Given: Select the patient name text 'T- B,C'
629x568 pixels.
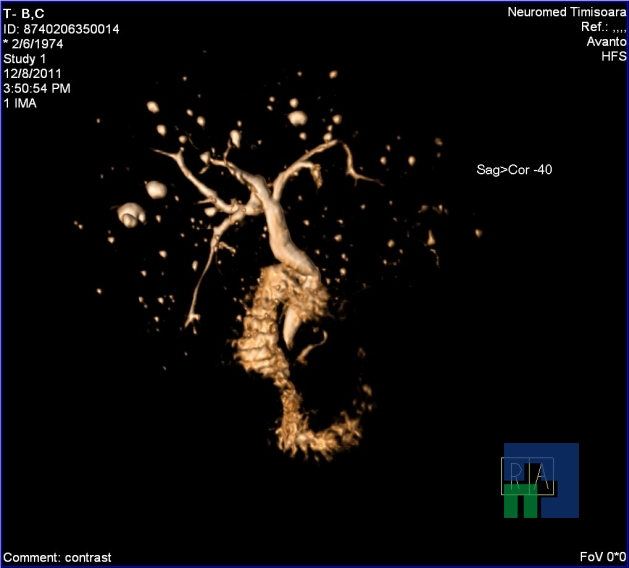Looking at the screenshot, I should [x=24, y=14].
